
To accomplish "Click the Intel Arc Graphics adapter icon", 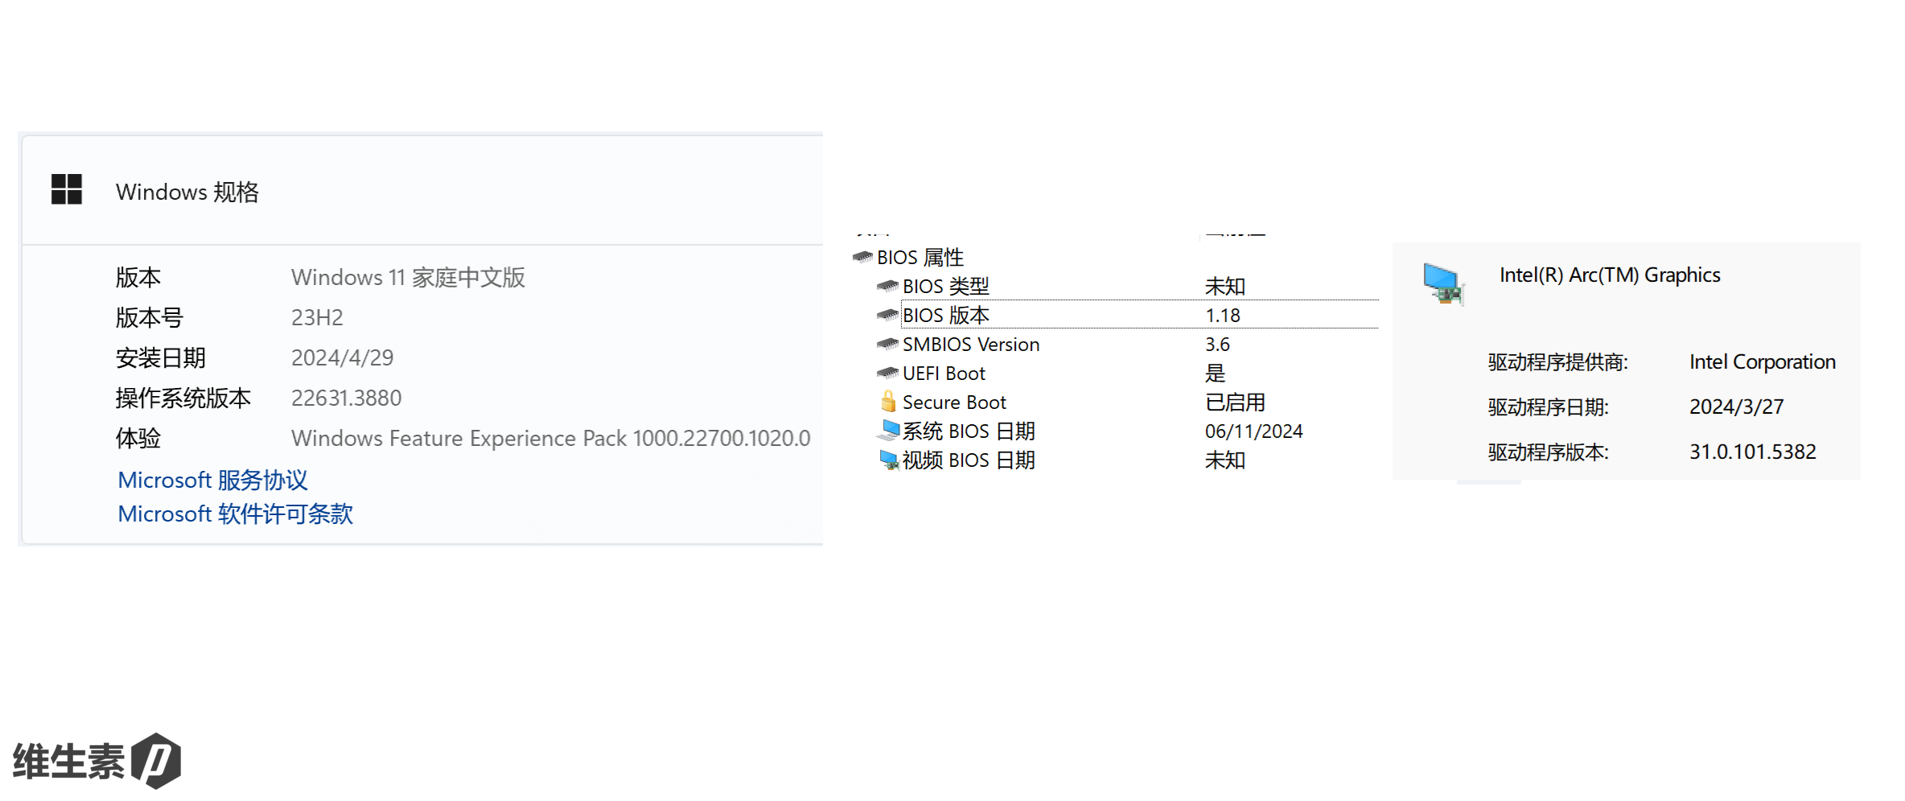I will coord(1443,284).
